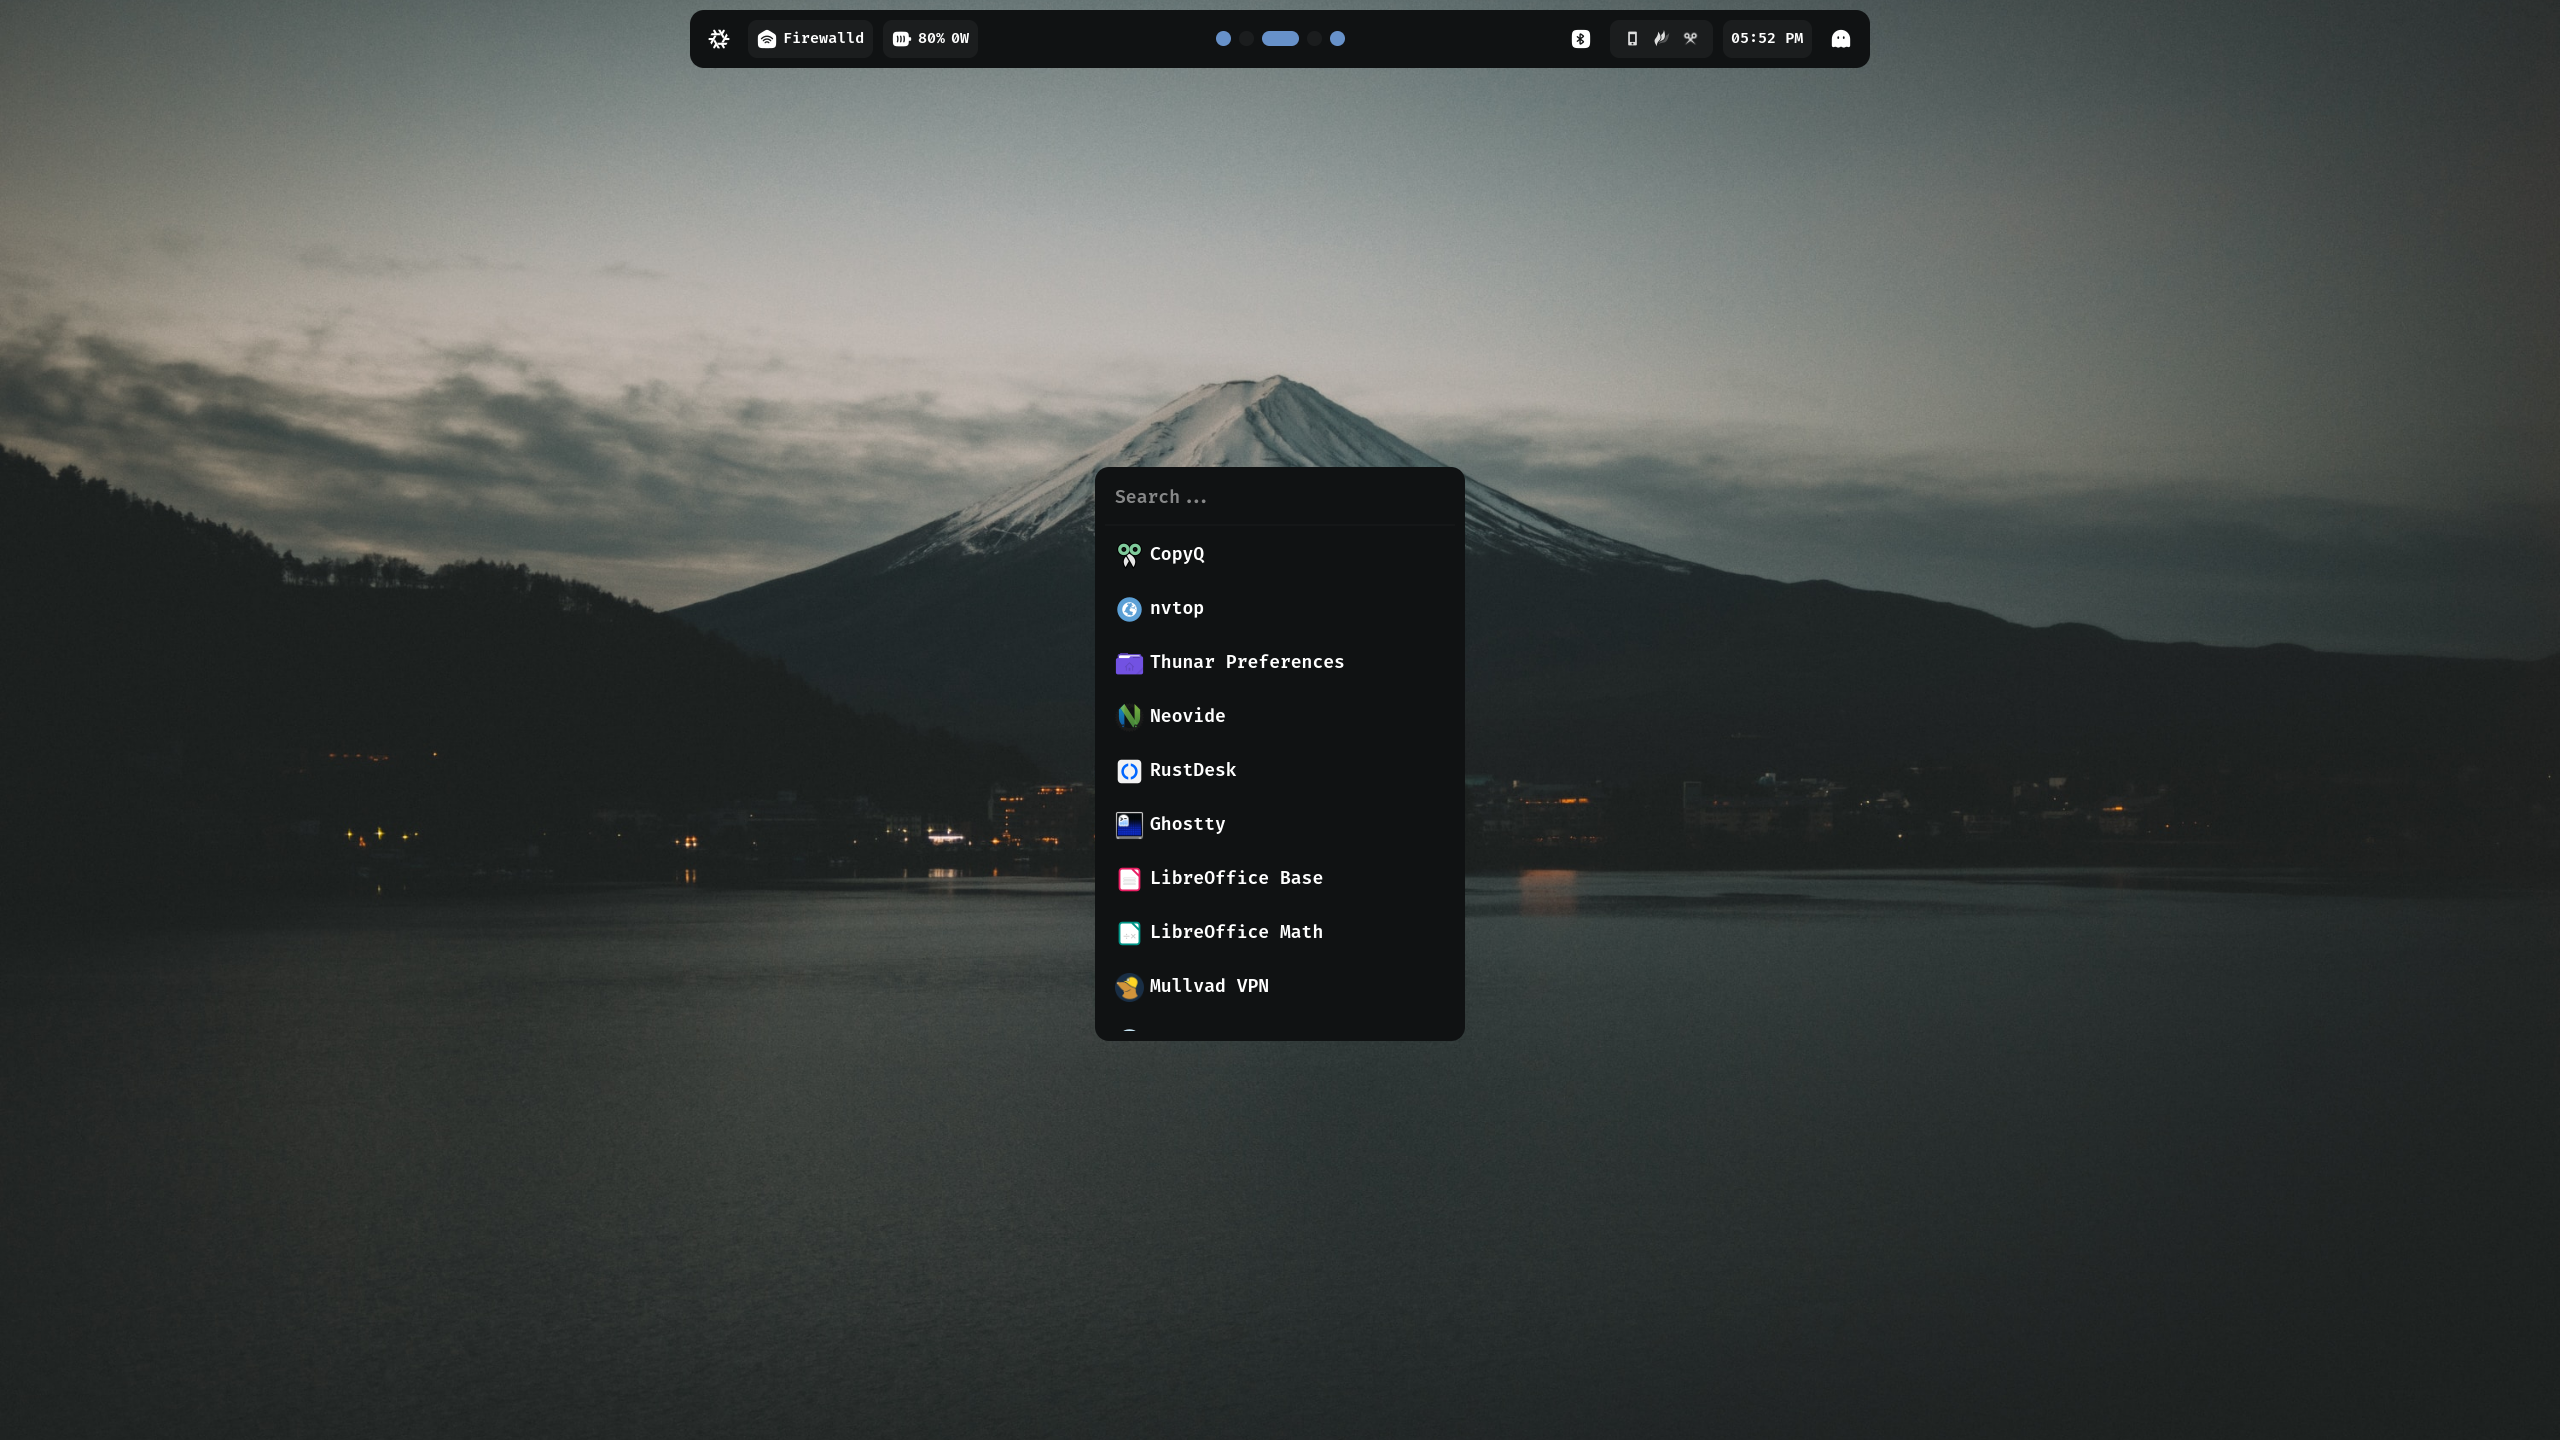
Task: Launch Ghostty terminal entry
Action: coord(1187,824)
